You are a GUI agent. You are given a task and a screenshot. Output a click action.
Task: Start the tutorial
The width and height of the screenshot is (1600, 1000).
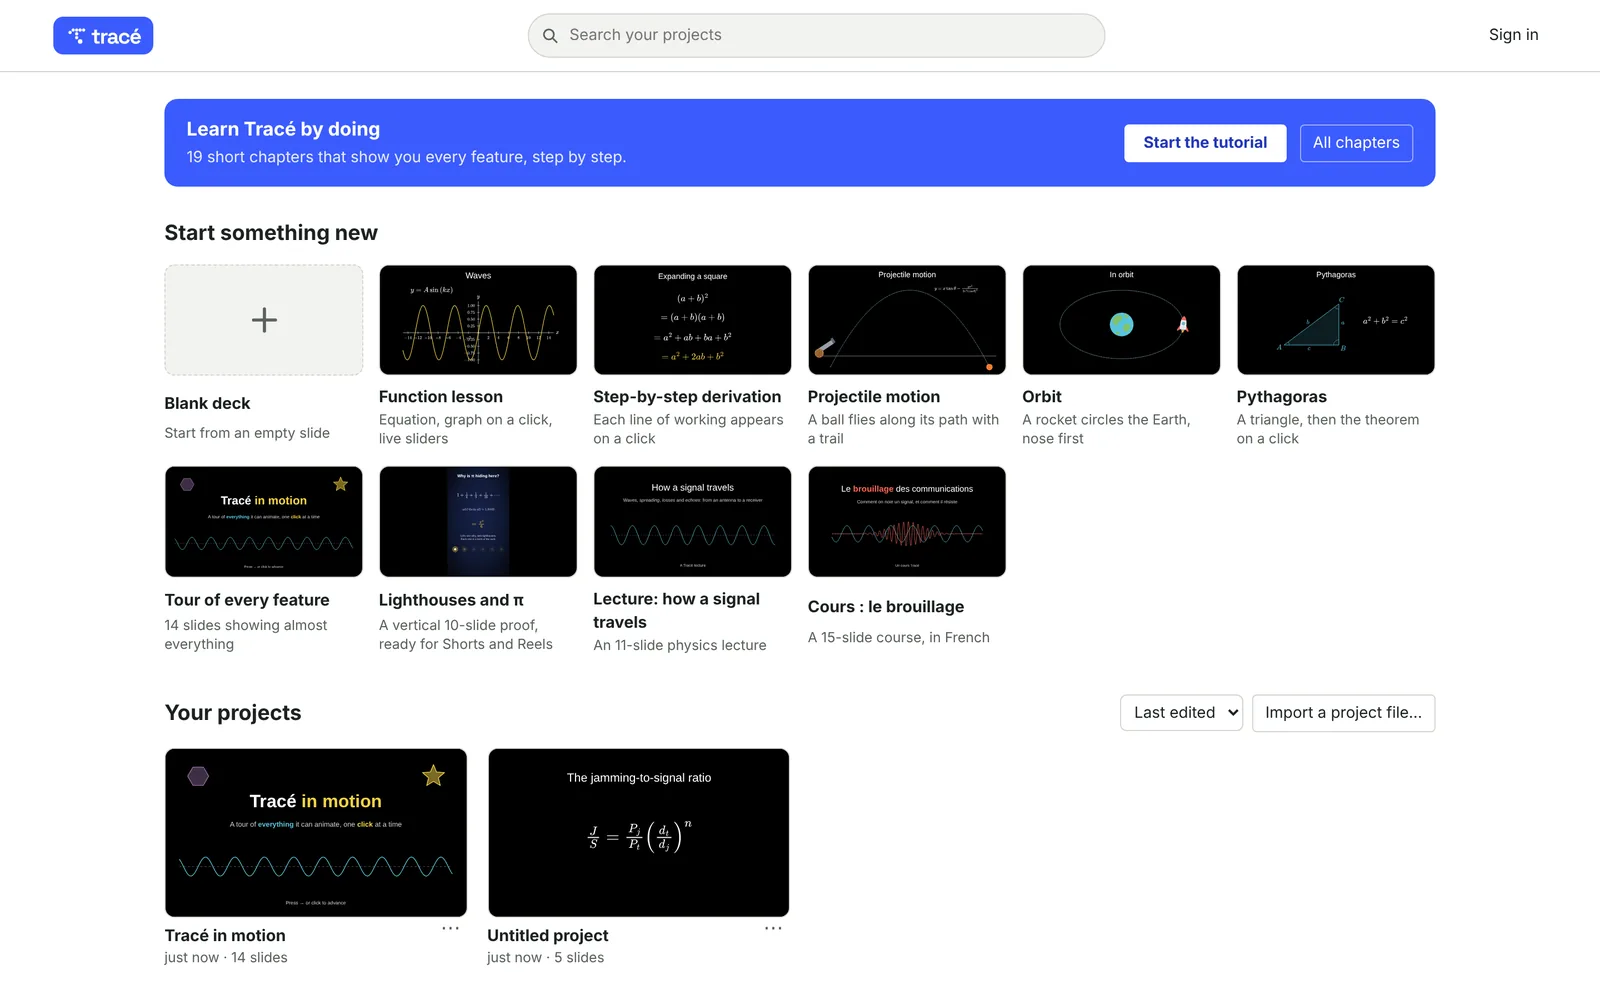pos(1205,143)
